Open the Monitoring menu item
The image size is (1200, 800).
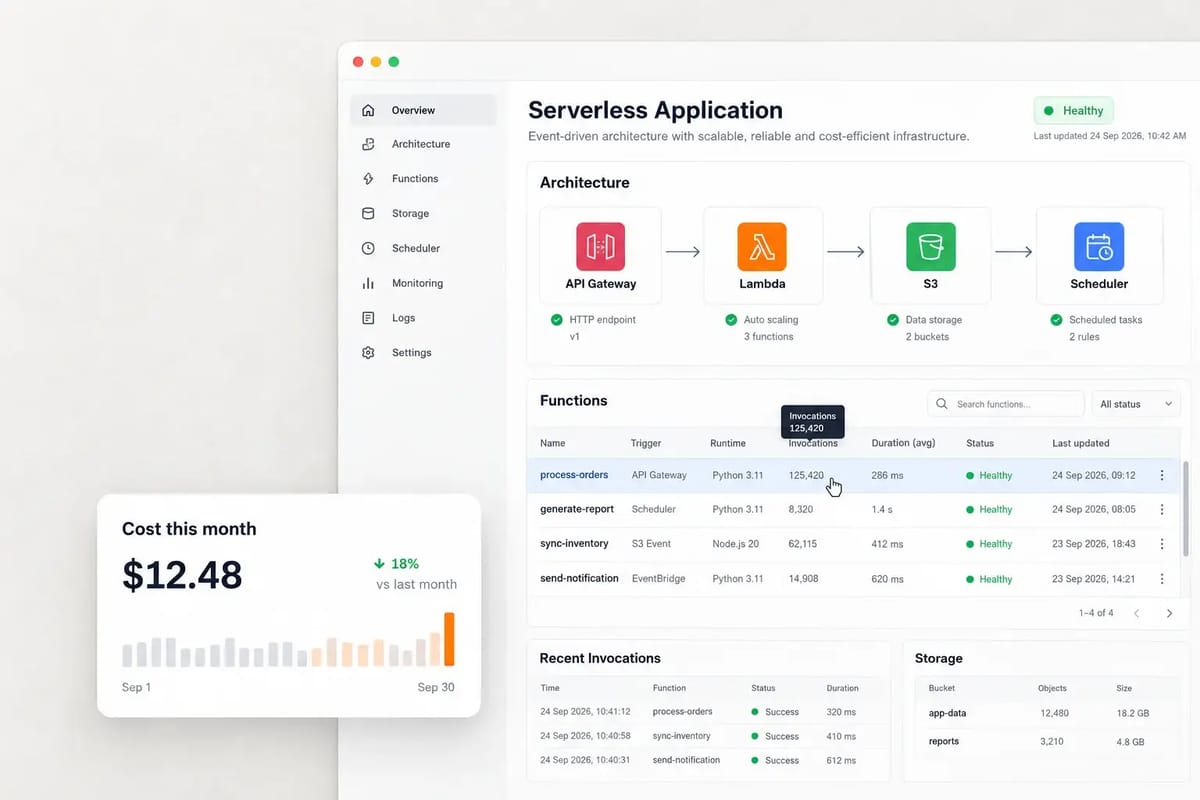(x=423, y=283)
